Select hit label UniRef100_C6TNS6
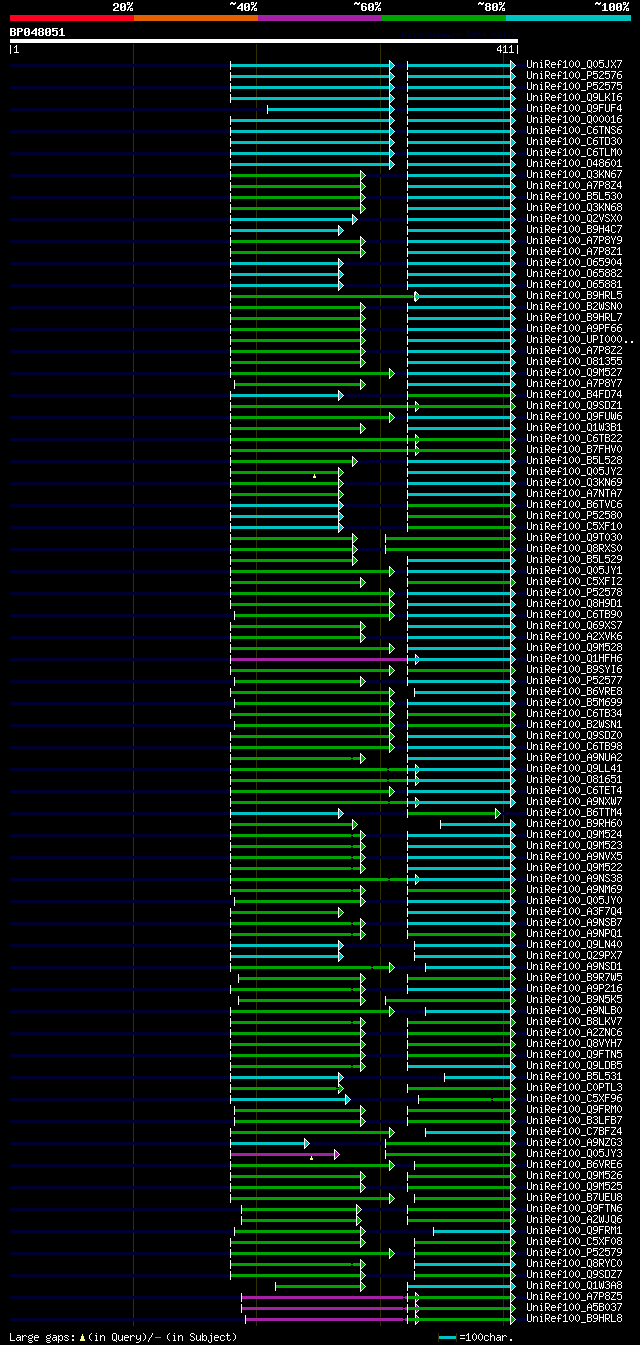Screen dimensions: 640x1345 574,130
